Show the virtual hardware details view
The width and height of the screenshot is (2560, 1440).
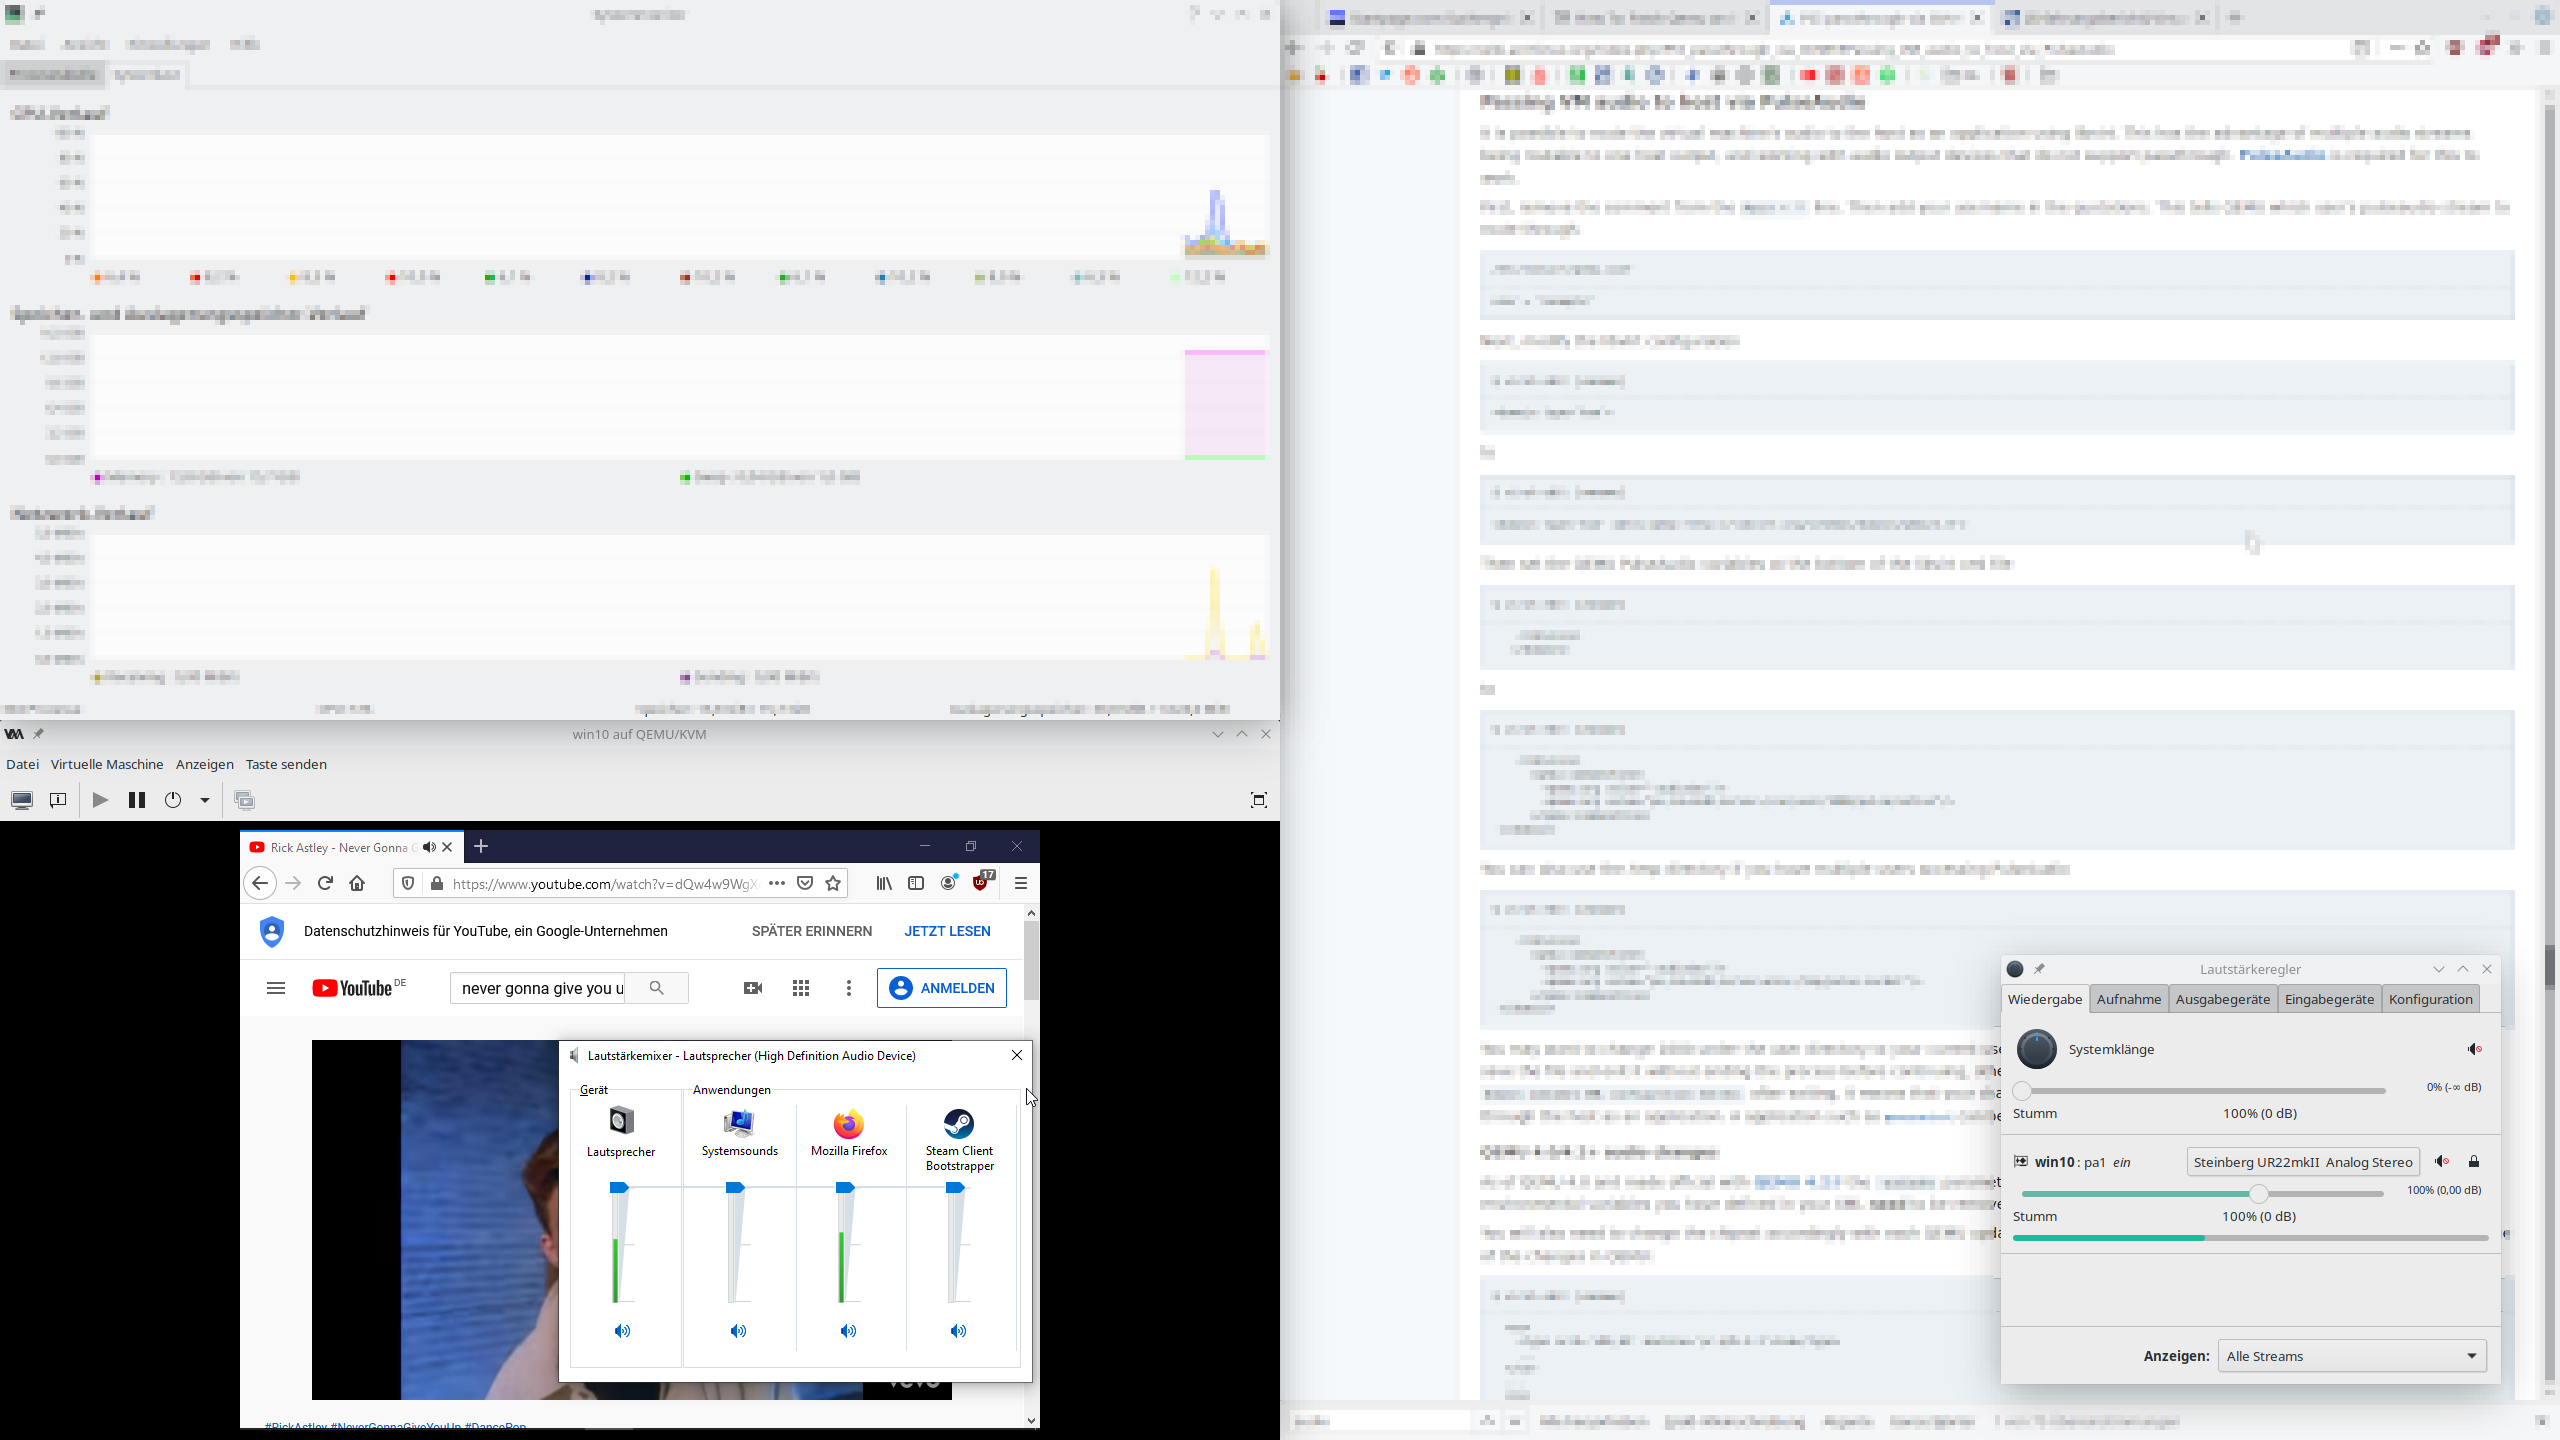(x=58, y=800)
